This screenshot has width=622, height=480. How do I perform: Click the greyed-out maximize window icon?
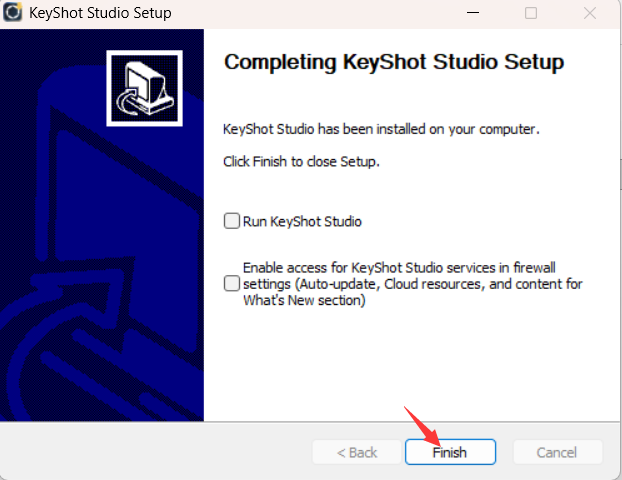click(x=531, y=13)
